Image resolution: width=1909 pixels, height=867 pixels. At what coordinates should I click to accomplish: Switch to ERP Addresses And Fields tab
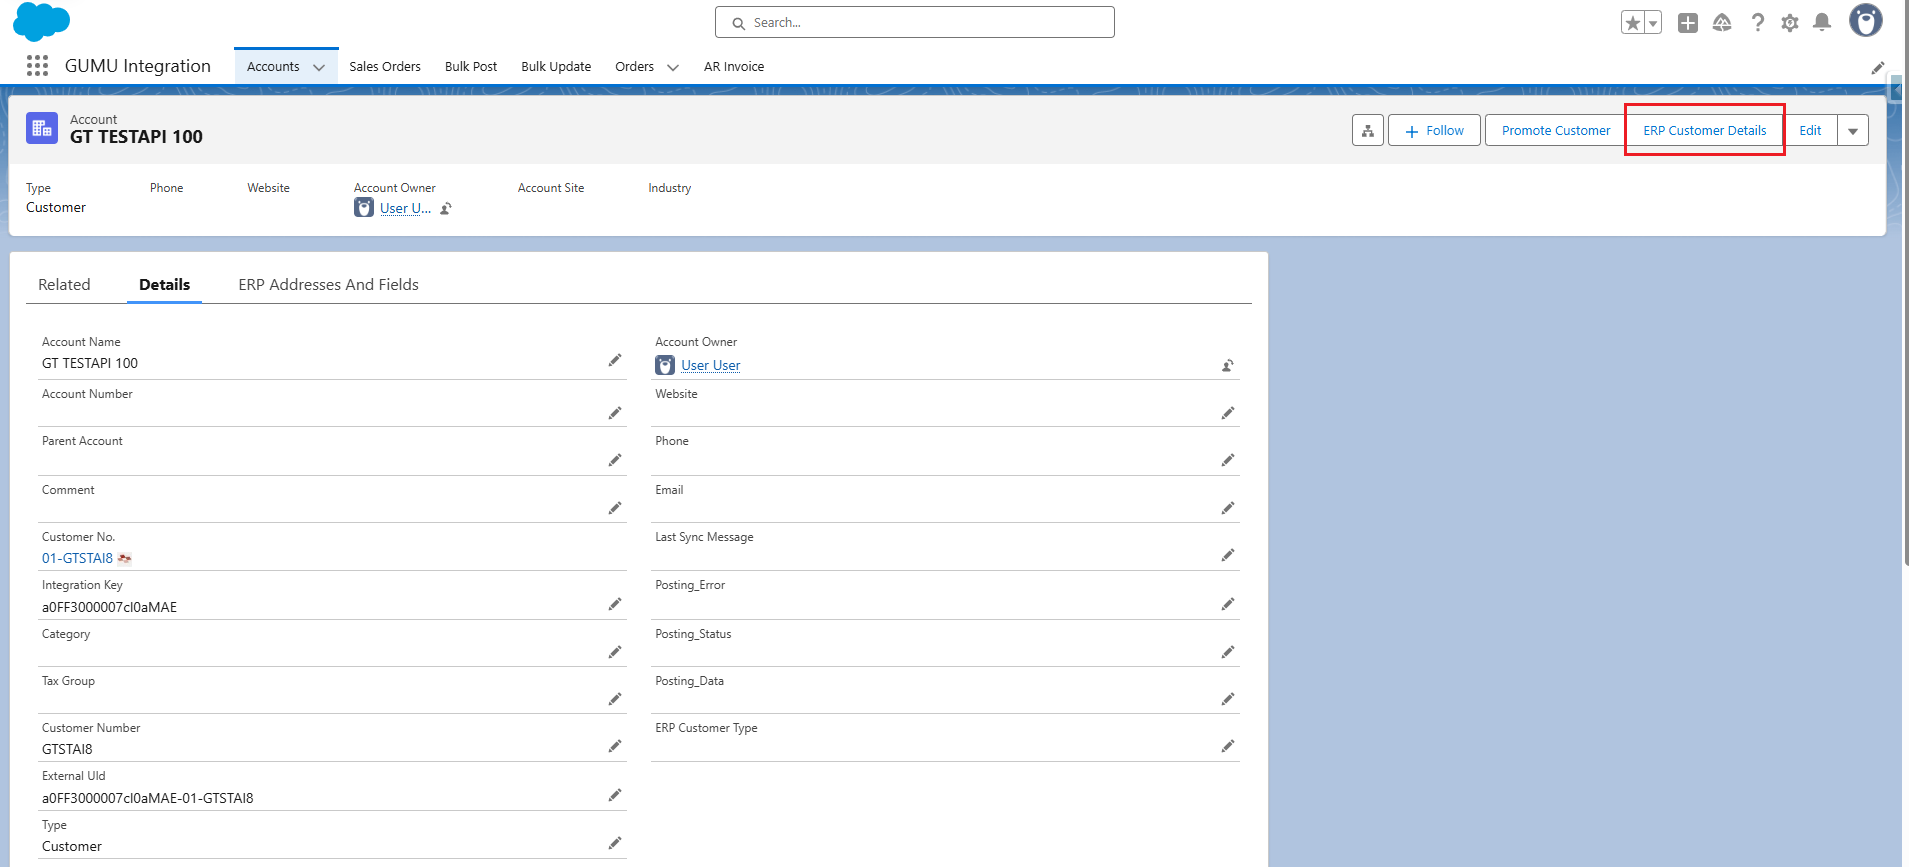point(328,285)
